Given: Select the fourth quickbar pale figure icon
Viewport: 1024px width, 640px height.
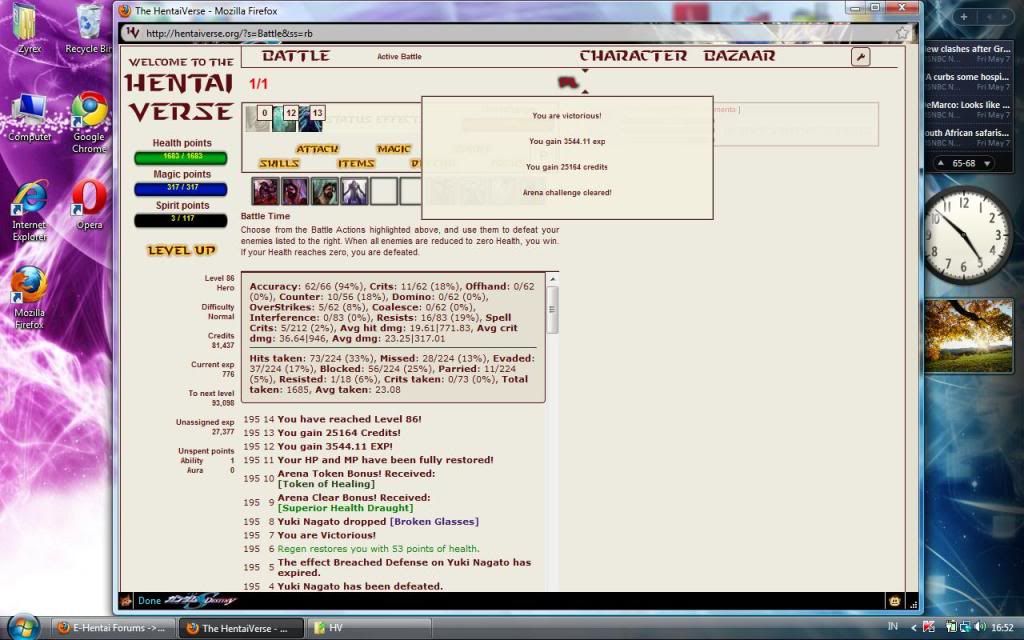Looking at the screenshot, I should coord(355,192).
